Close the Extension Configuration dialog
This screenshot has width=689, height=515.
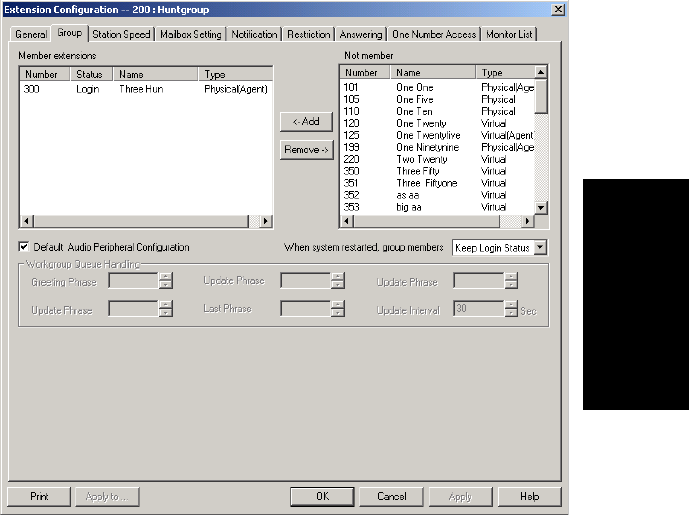pos(558,9)
